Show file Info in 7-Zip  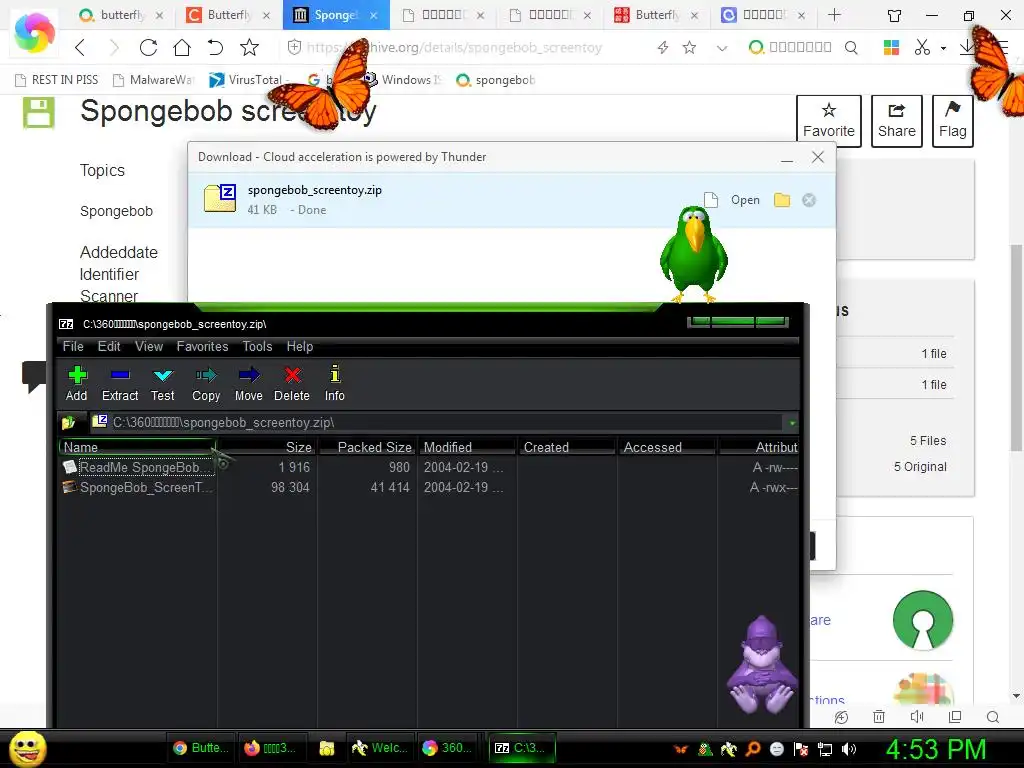tap(334, 383)
